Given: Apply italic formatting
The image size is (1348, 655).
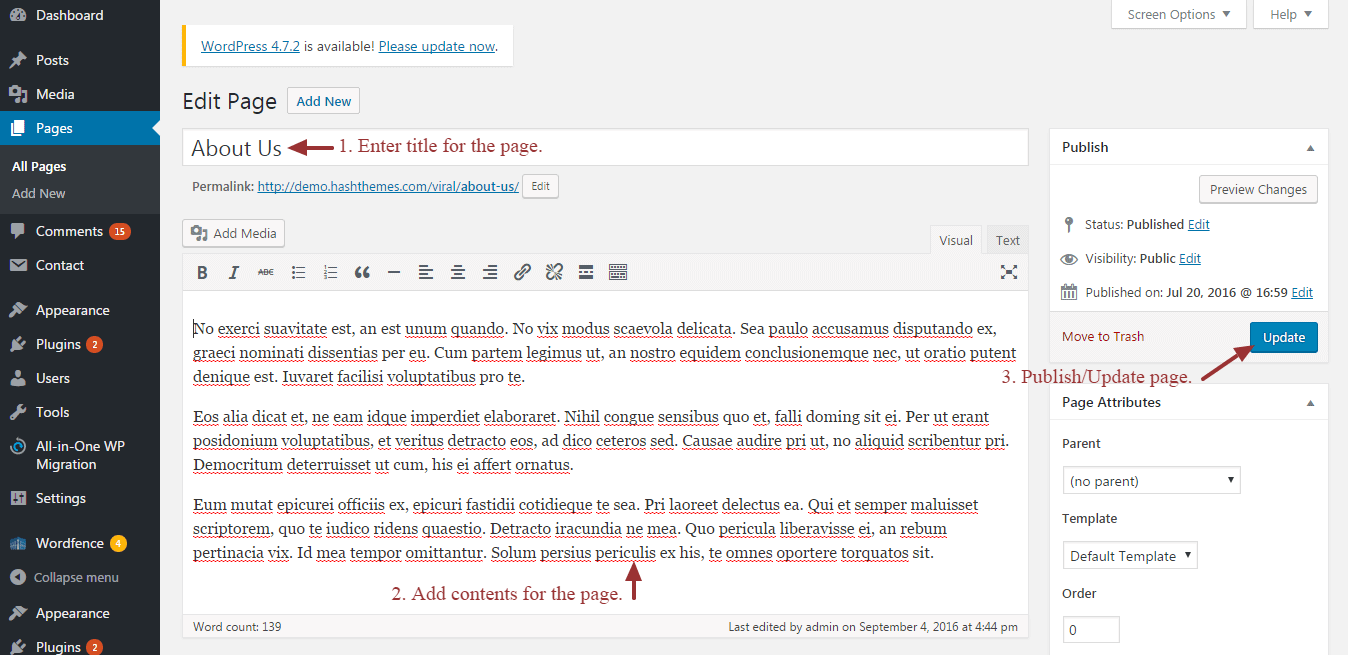Looking at the screenshot, I should pyautogui.click(x=233, y=271).
